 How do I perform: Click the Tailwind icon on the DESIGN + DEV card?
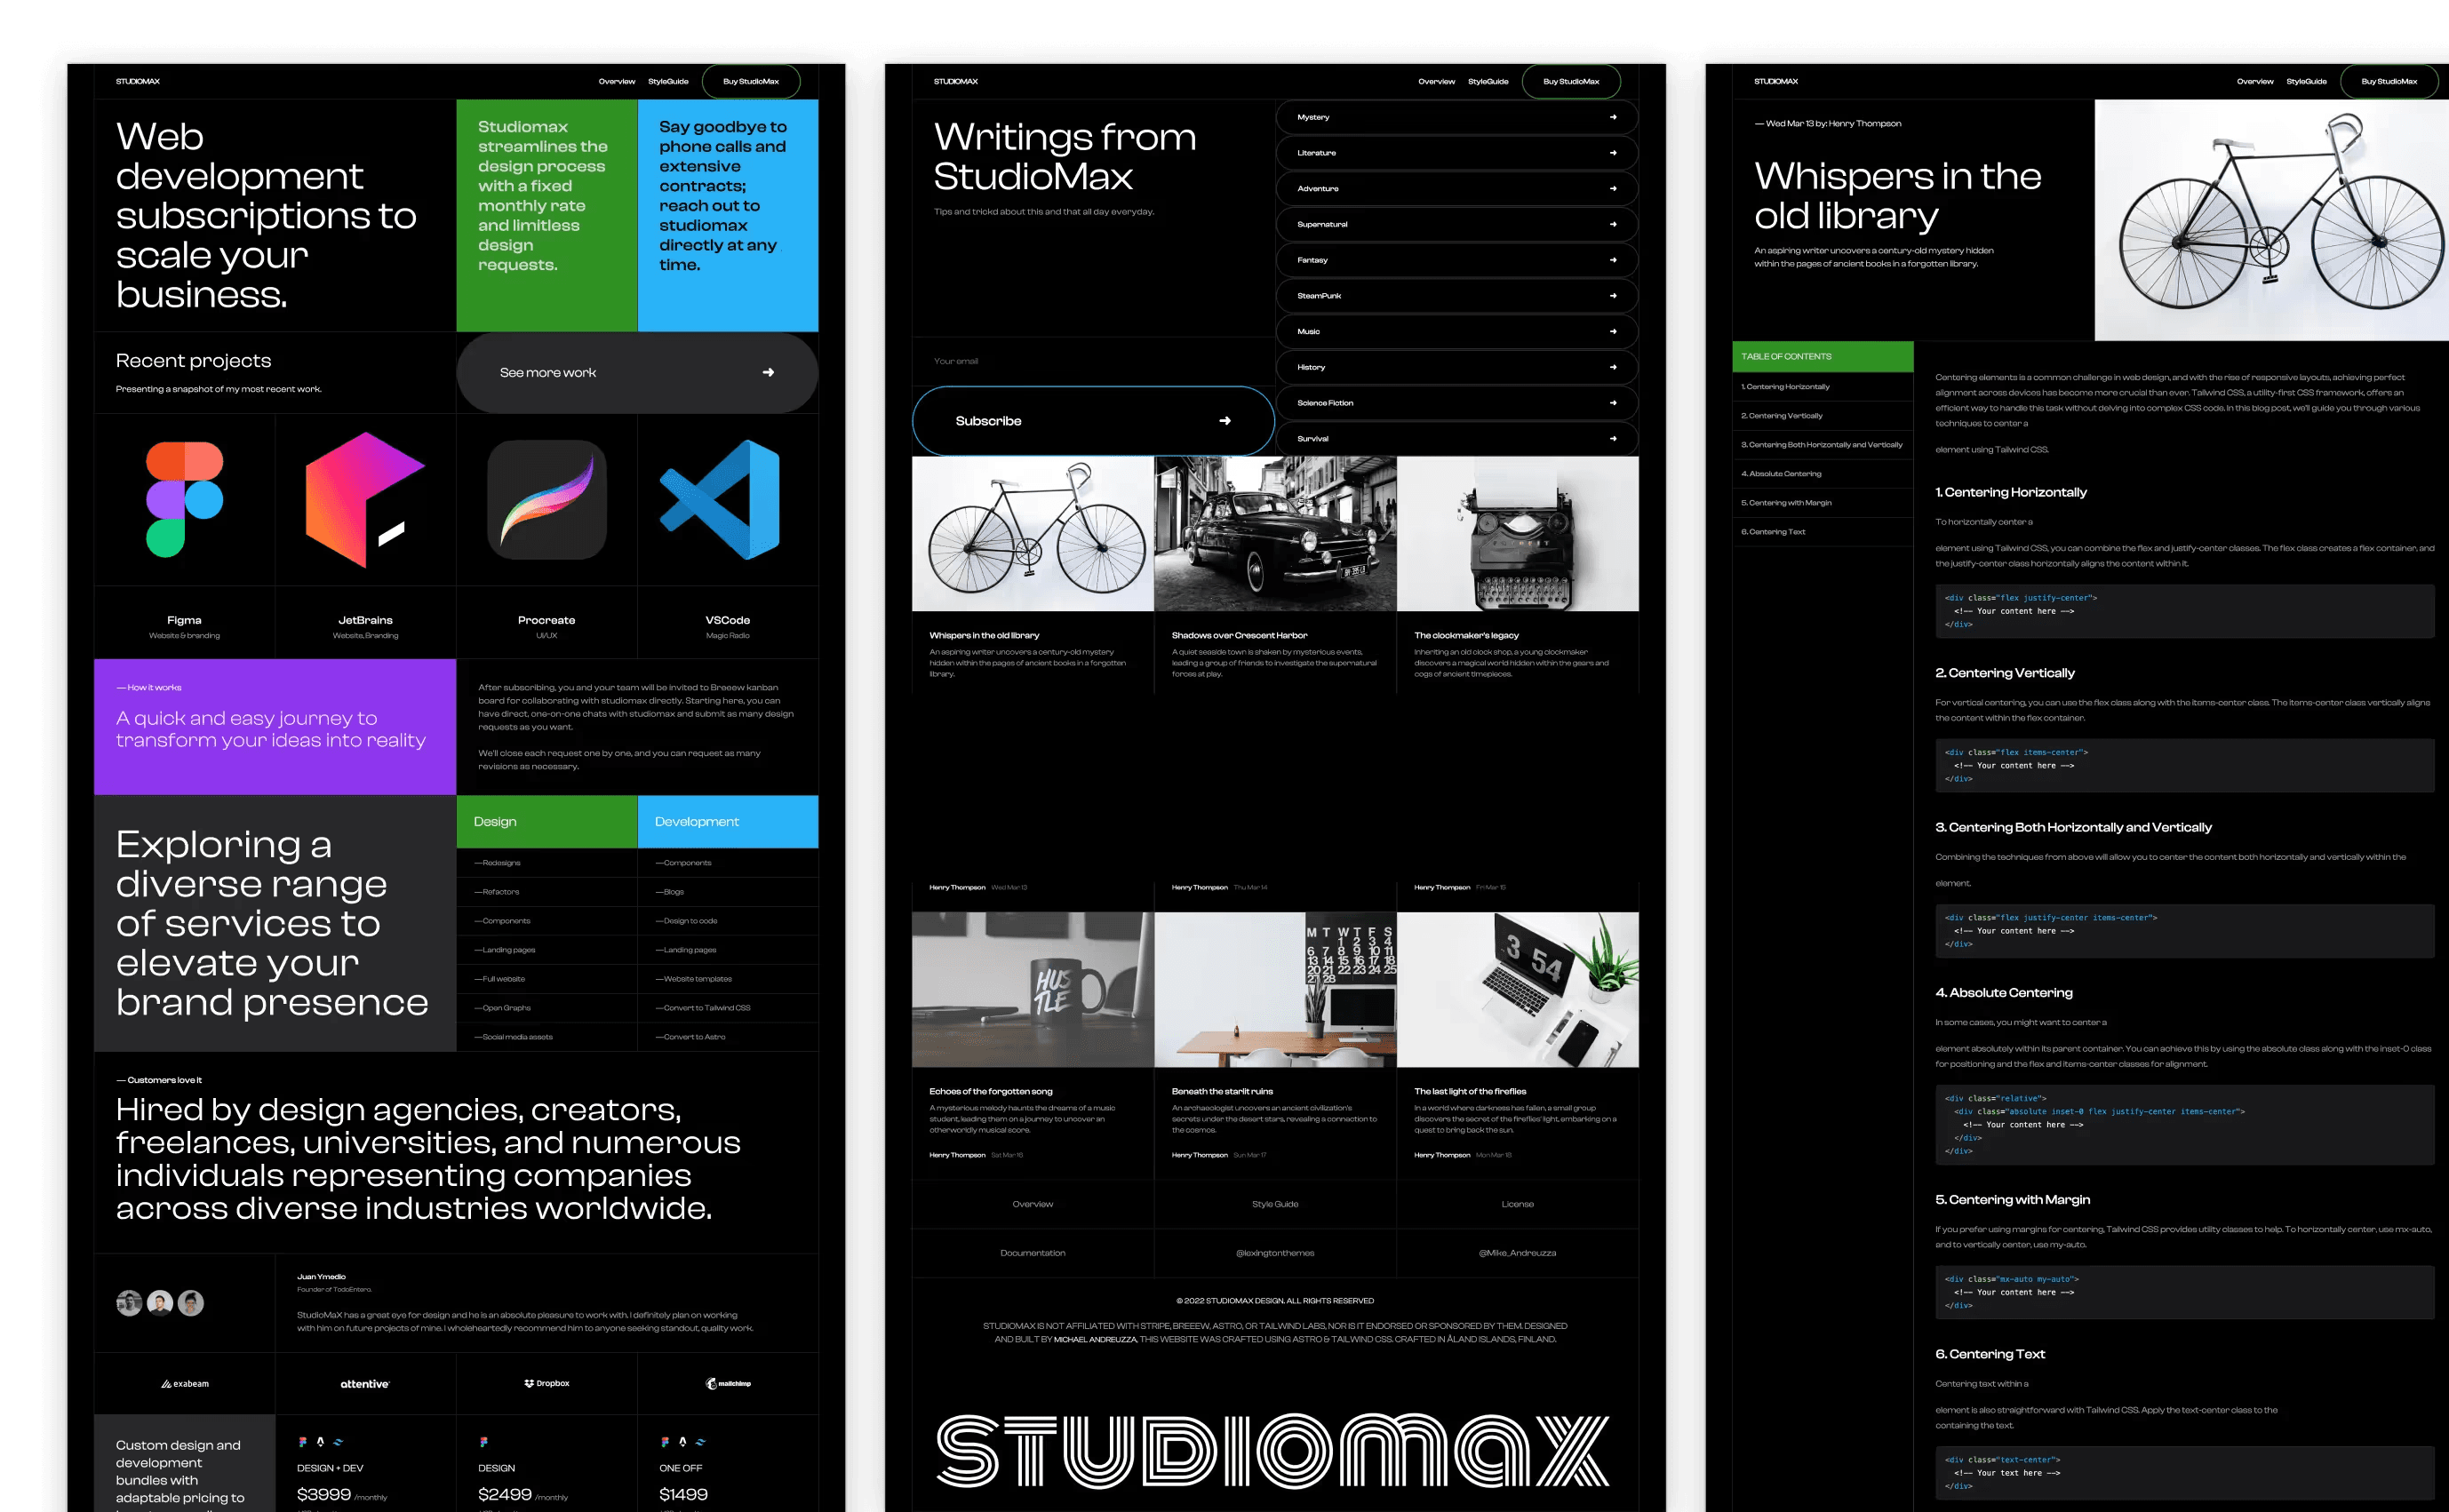coord(338,1442)
